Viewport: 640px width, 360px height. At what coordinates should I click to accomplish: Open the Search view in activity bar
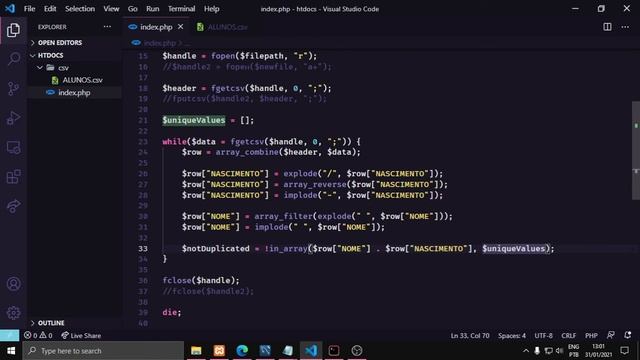coord(13,59)
